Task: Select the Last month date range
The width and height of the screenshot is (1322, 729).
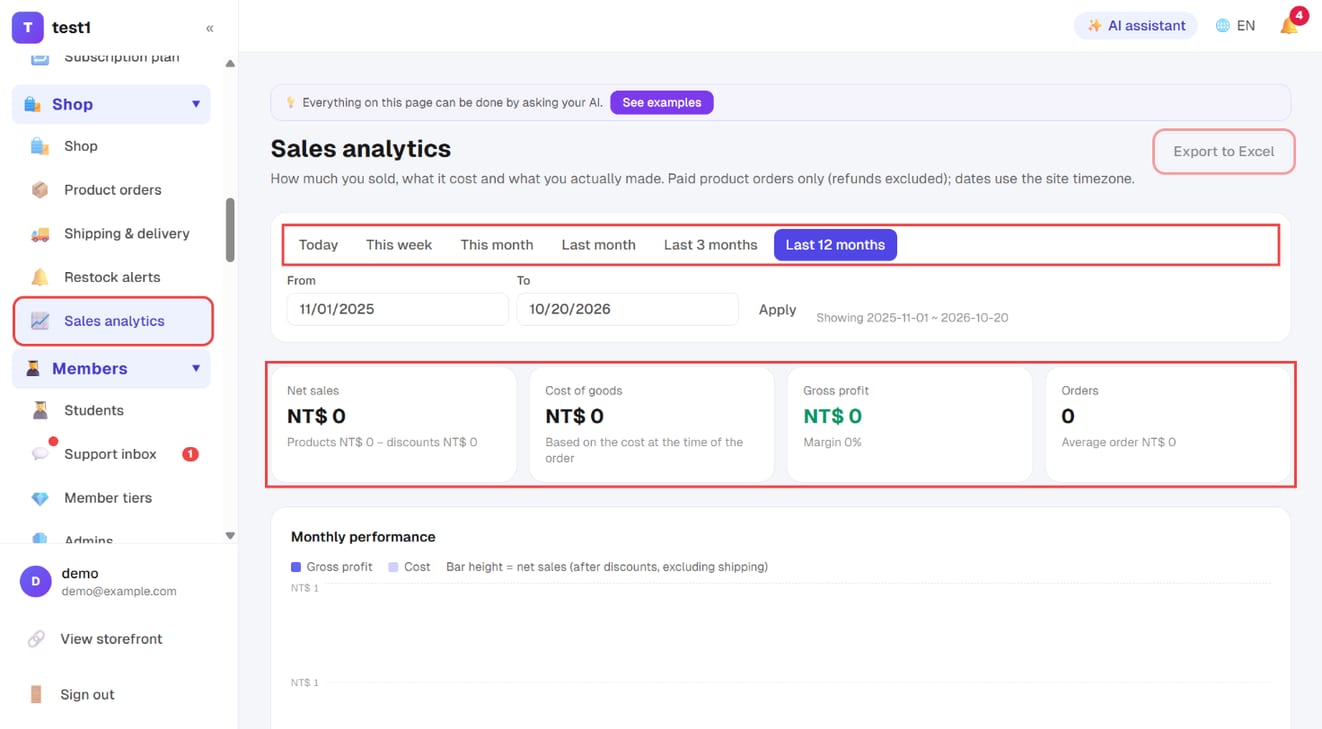Action: (599, 245)
